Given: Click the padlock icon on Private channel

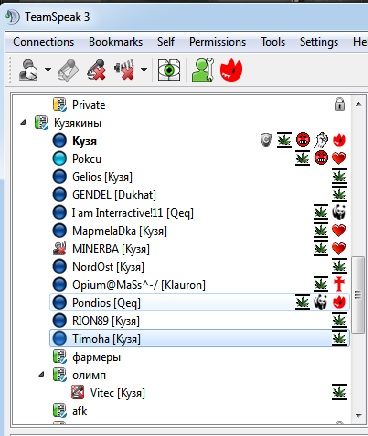Looking at the screenshot, I should coord(340,104).
